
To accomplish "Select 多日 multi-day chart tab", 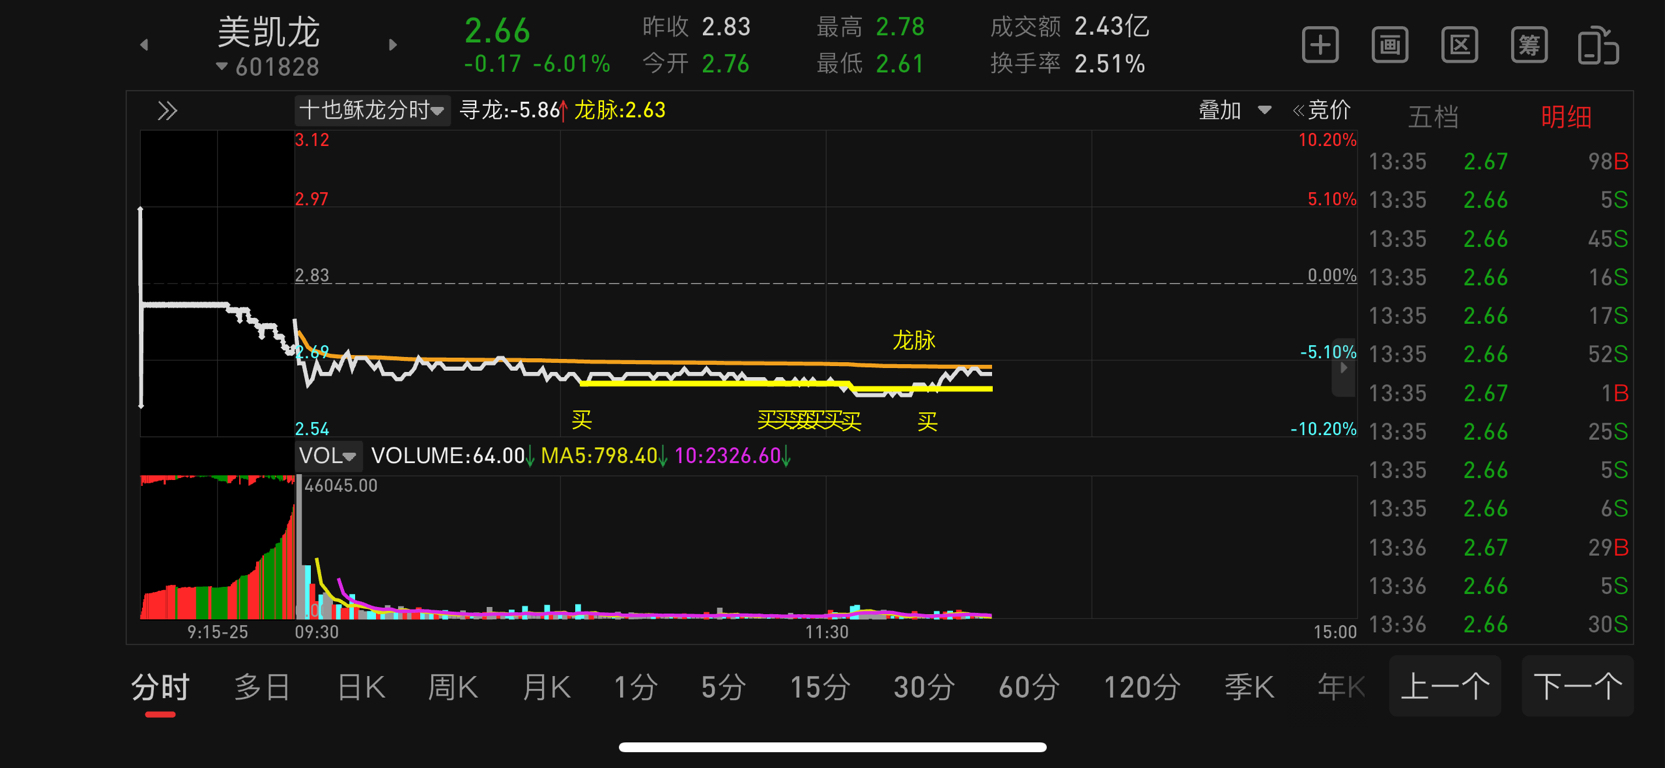I will point(262,688).
